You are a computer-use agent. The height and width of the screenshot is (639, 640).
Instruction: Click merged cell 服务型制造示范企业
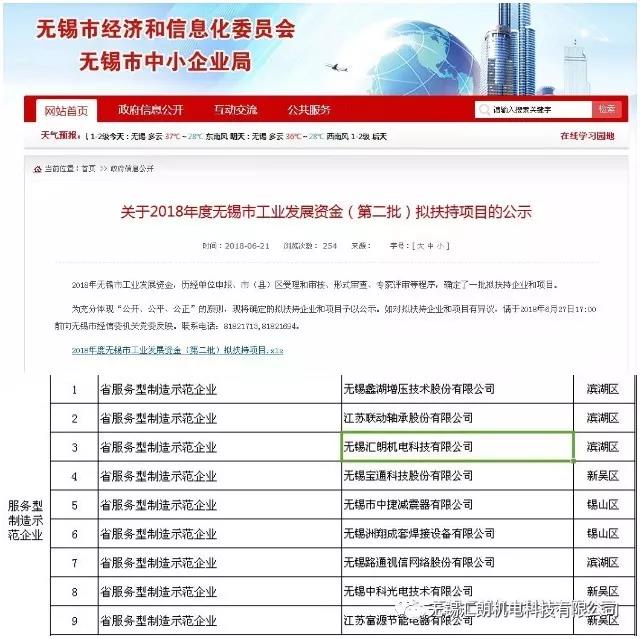(25, 520)
